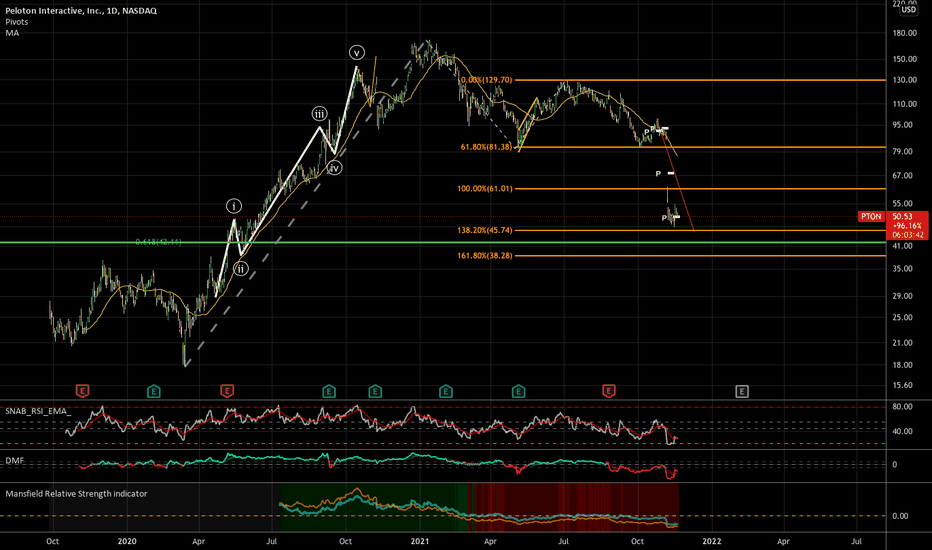This screenshot has height=550, width=932.
Task: Click the 2021 label on time axis
Action: 420,541
